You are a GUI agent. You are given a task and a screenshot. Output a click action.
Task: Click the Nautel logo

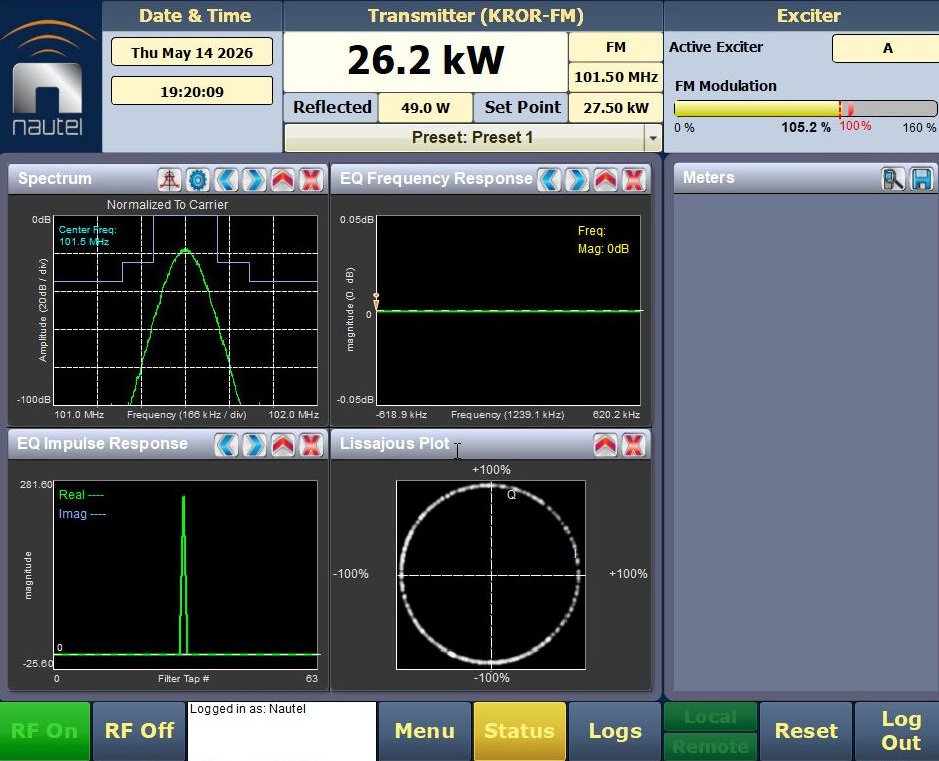coord(47,78)
